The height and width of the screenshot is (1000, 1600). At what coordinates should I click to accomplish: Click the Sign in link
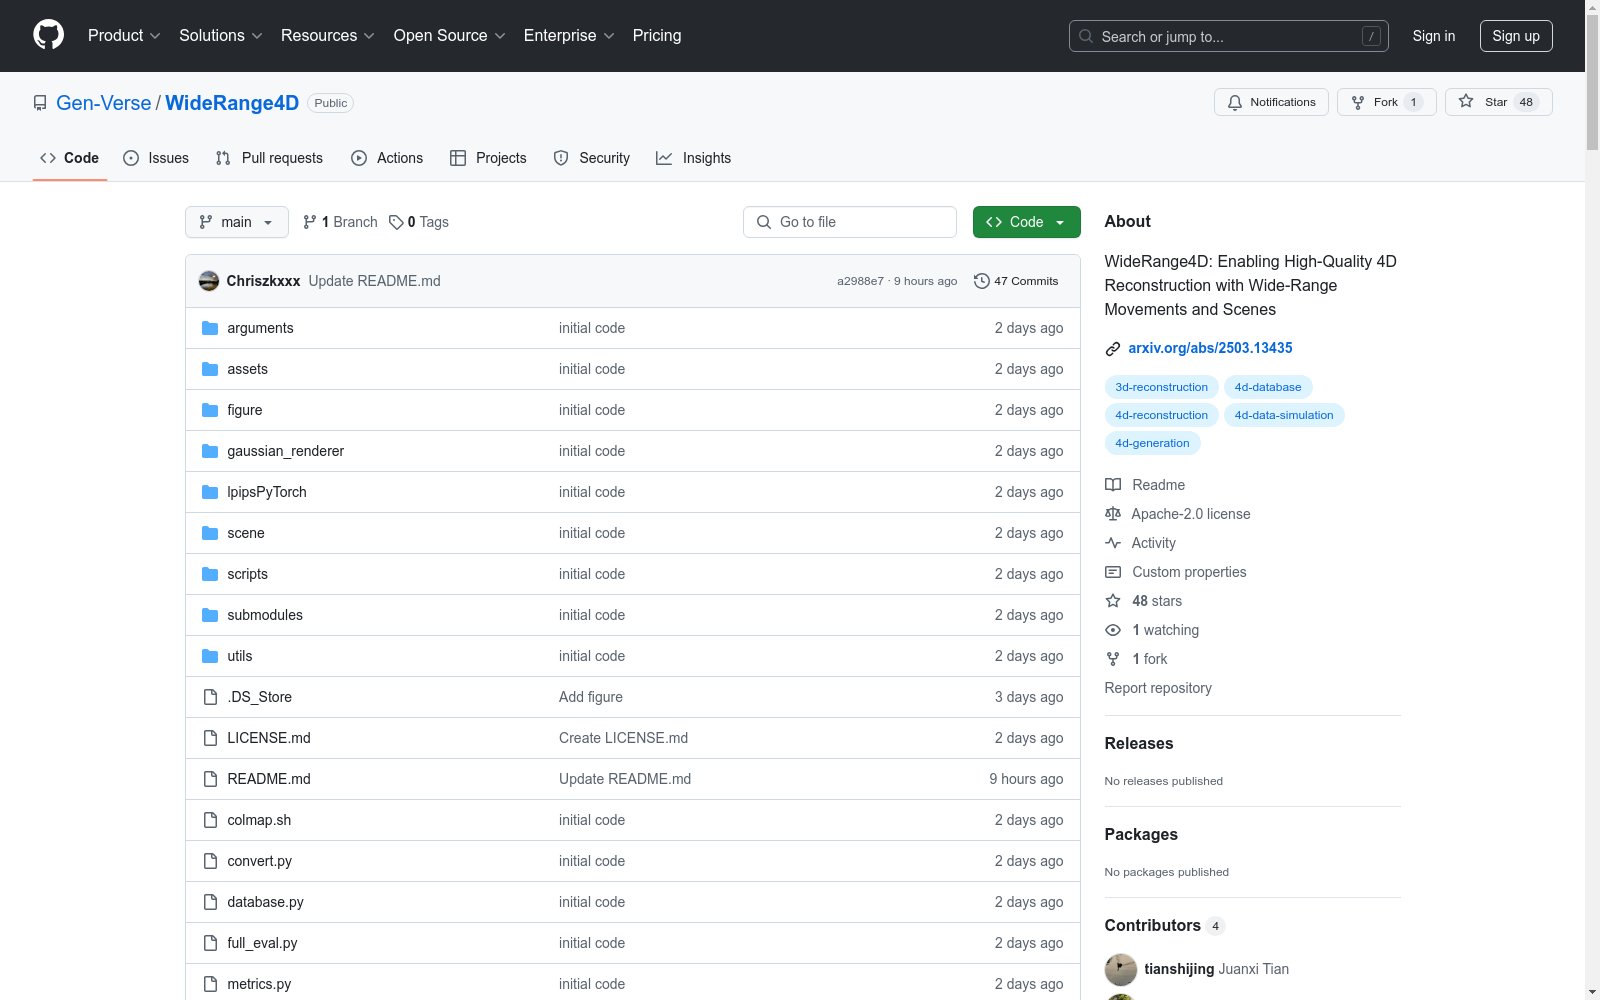[x=1434, y=36]
